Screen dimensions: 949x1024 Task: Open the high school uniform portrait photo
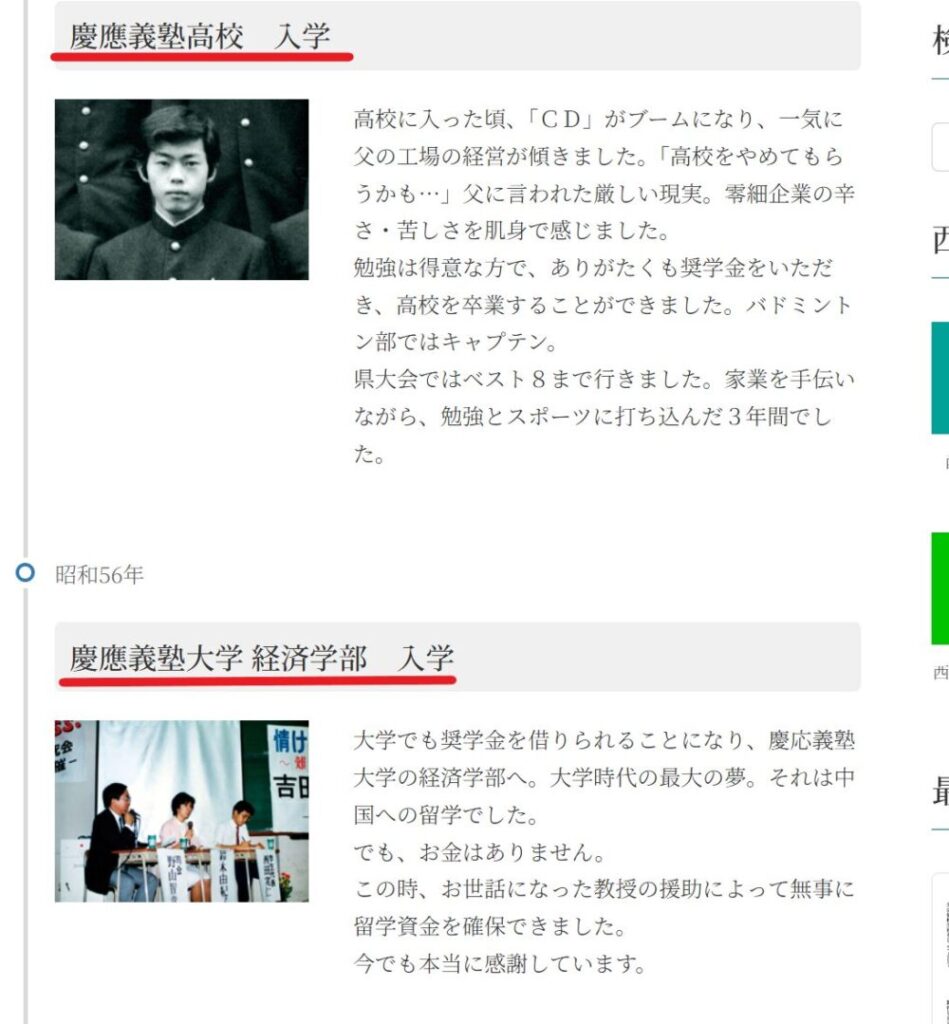click(182, 189)
